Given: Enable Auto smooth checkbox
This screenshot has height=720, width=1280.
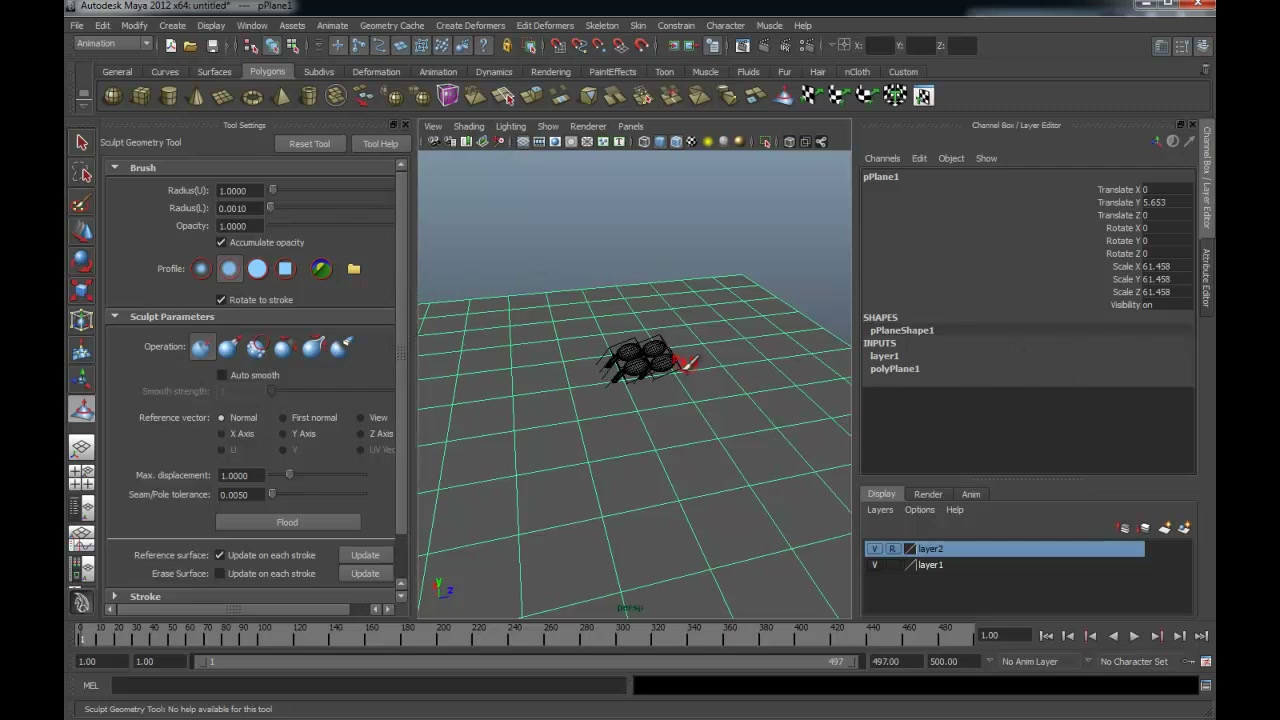Looking at the screenshot, I should tap(221, 375).
